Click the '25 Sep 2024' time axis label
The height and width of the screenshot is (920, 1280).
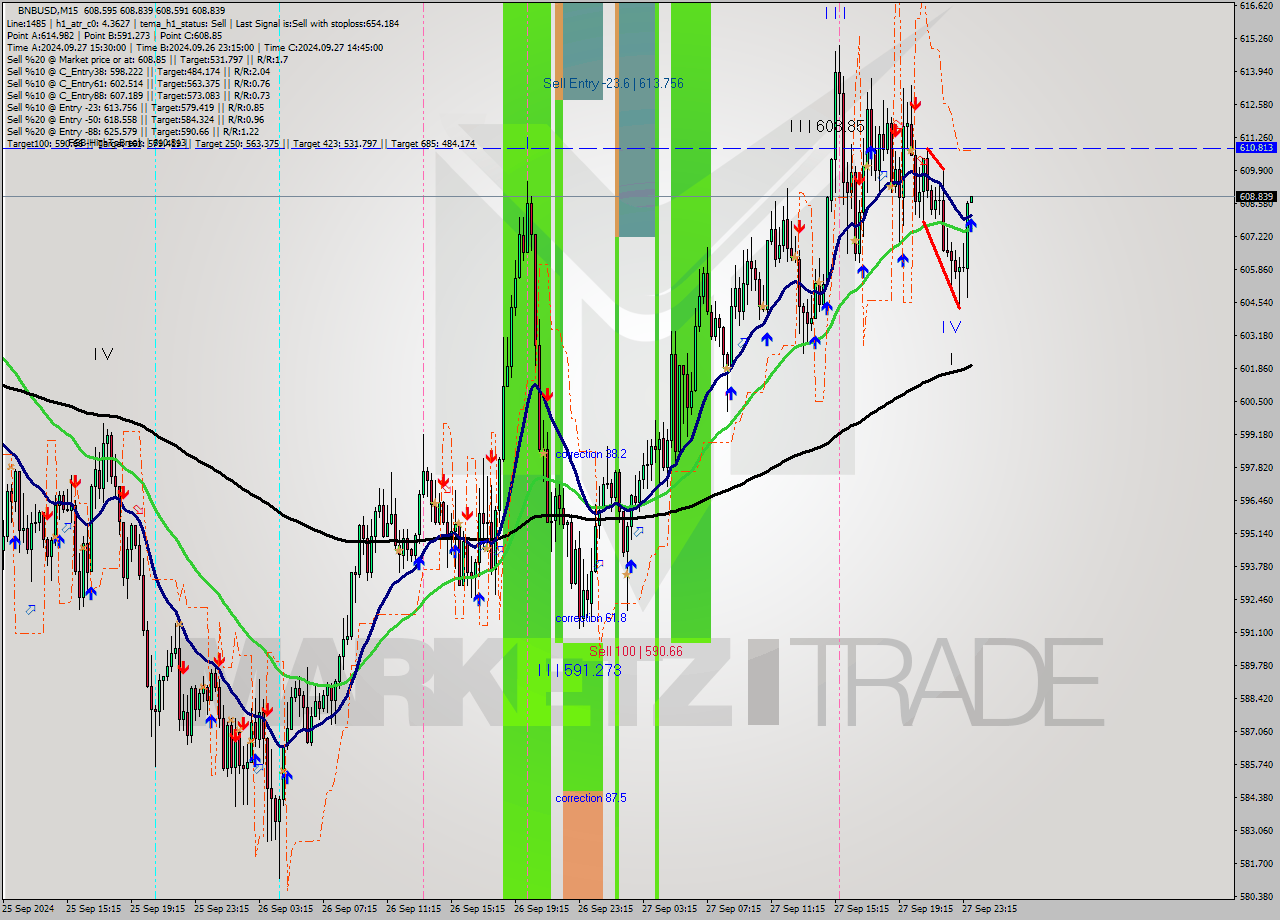click(x=28, y=909)
